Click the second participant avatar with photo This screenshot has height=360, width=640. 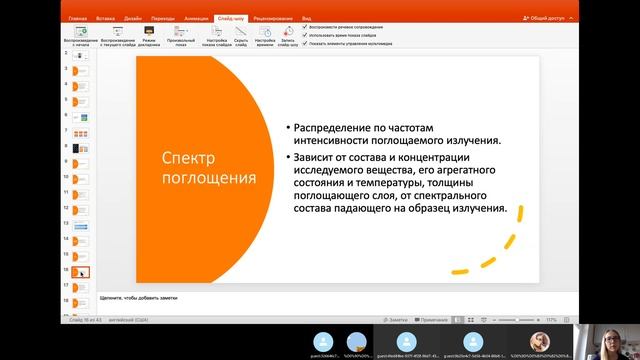click(x=356, y=342)
